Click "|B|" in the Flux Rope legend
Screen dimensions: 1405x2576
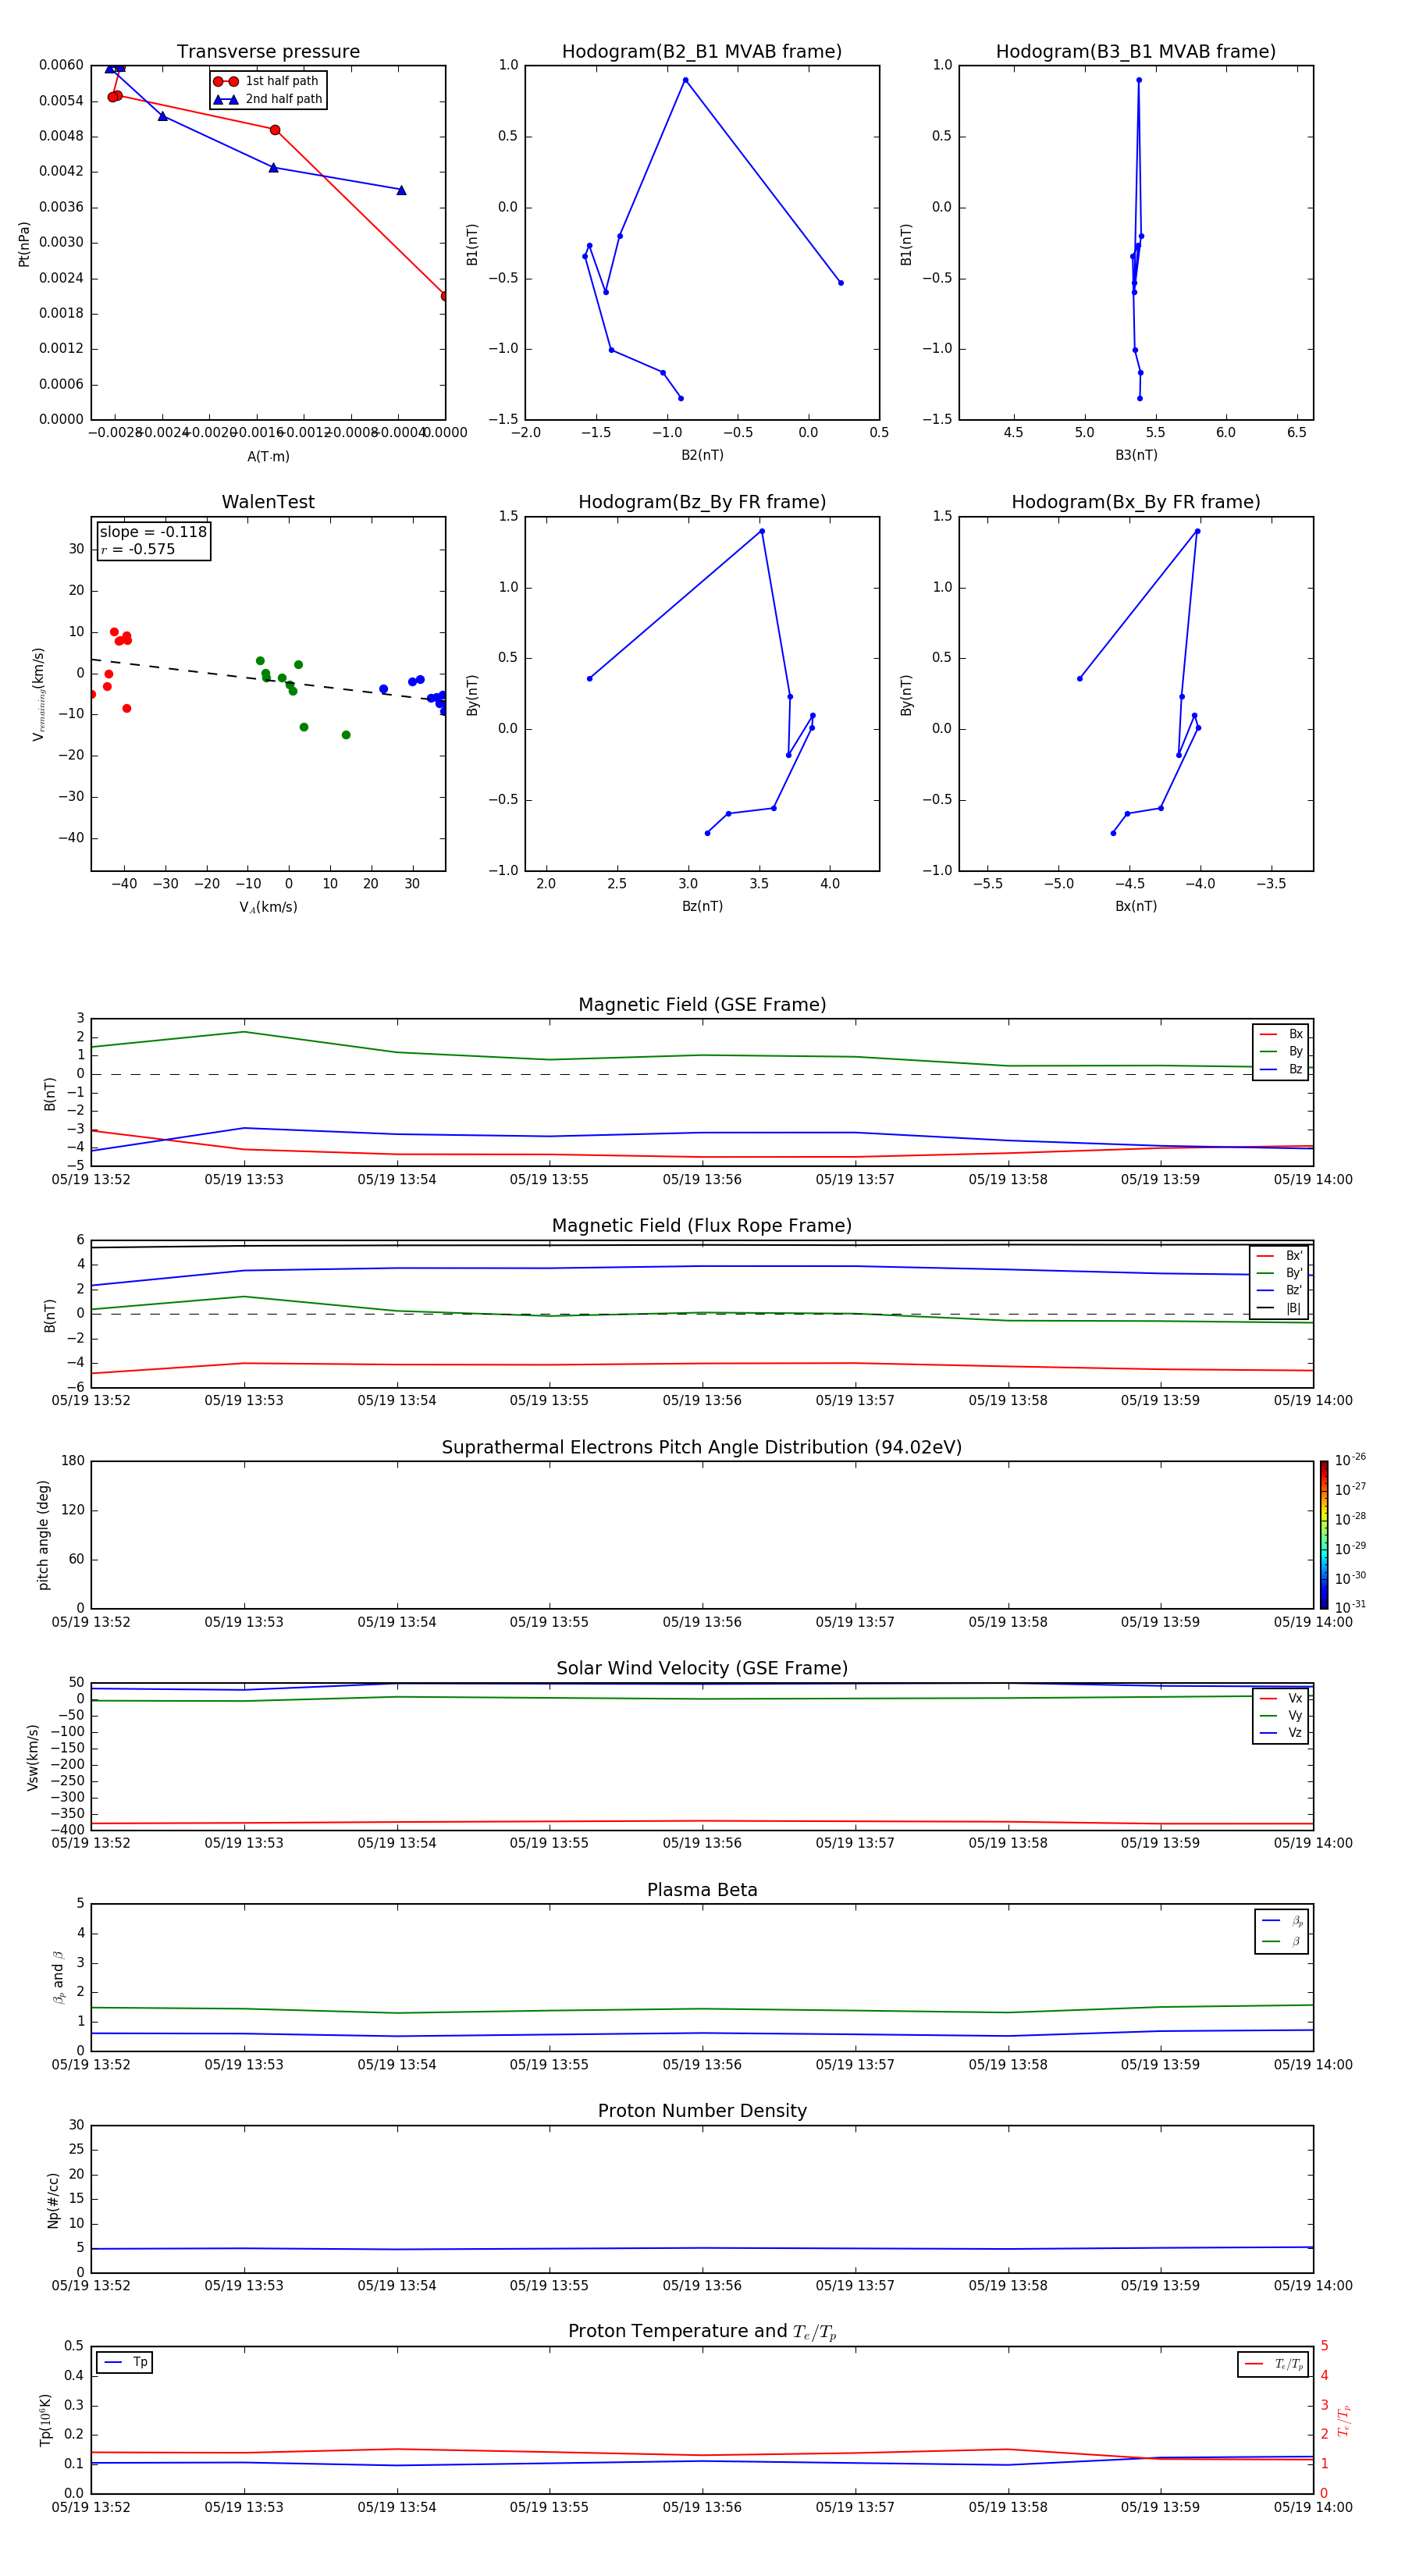[1294, 1308]
